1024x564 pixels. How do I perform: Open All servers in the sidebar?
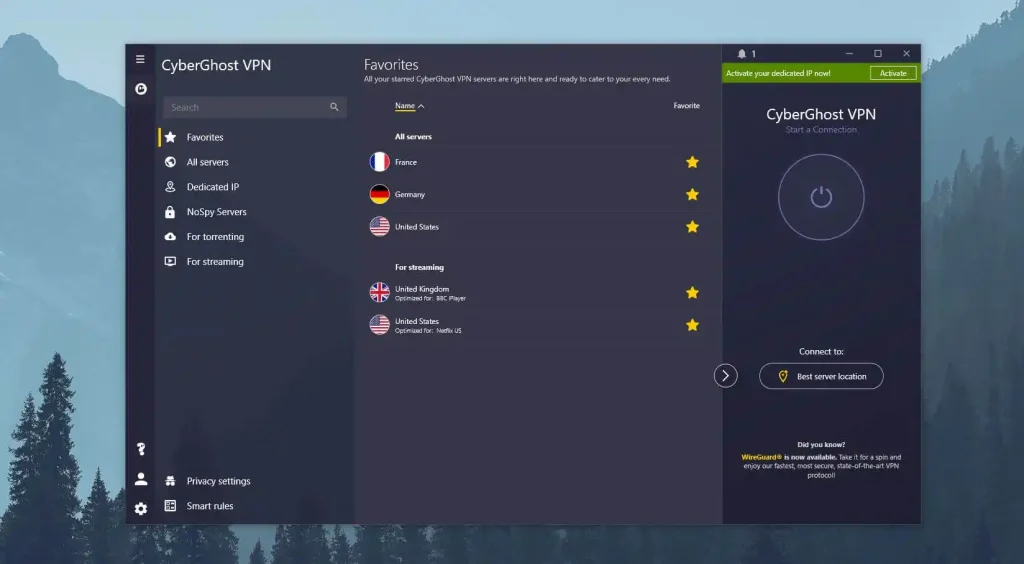[208, 162]
